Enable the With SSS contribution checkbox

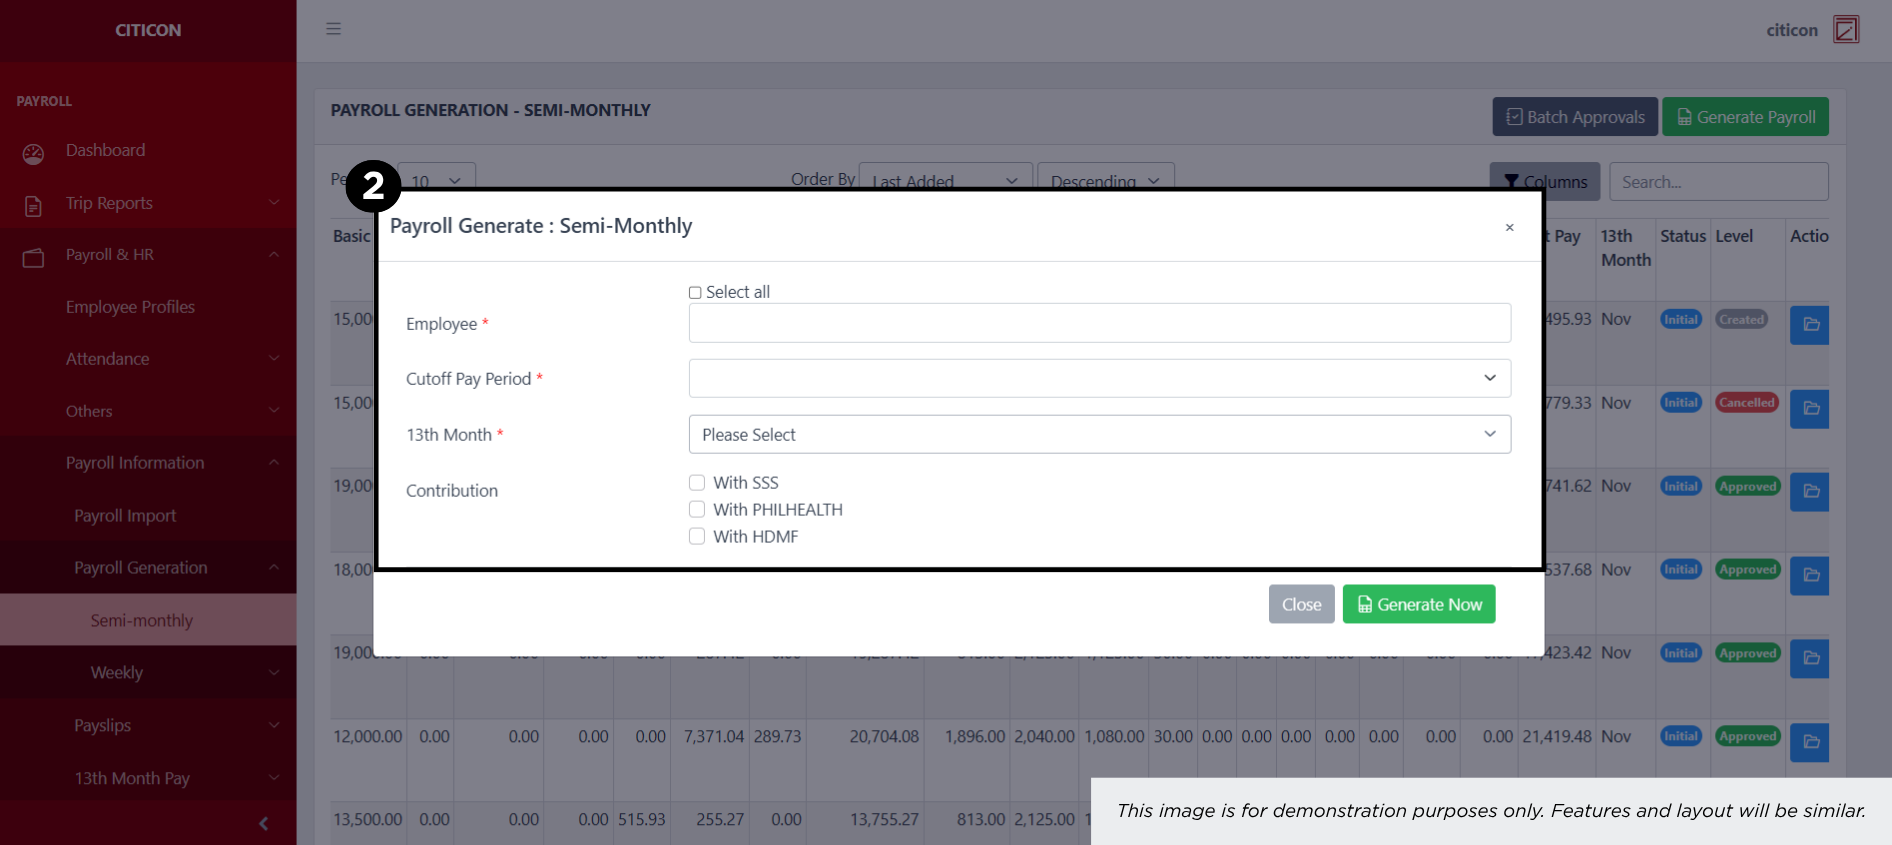697,483
